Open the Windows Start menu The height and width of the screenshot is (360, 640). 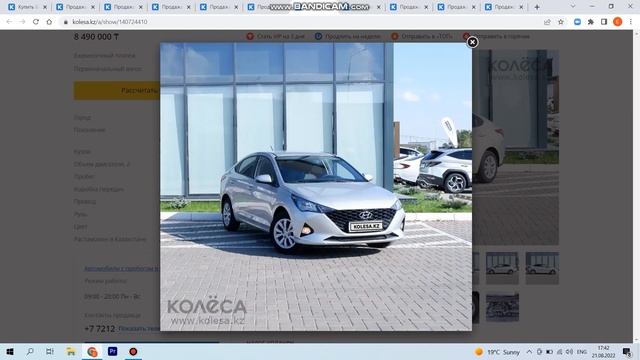pyautogui.click(x=10, y=351)
